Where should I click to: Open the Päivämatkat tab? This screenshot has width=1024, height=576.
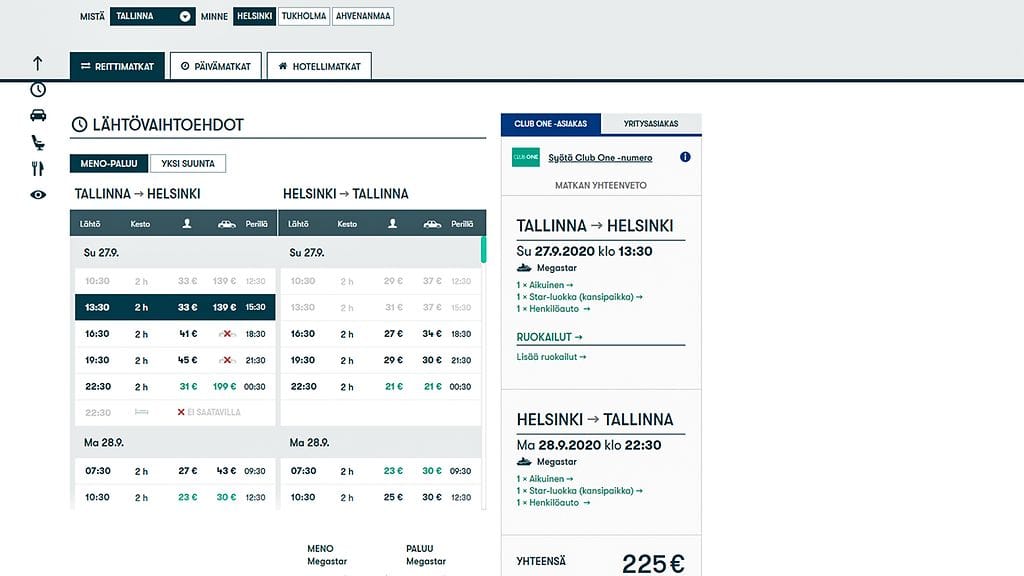click(216, 66)
